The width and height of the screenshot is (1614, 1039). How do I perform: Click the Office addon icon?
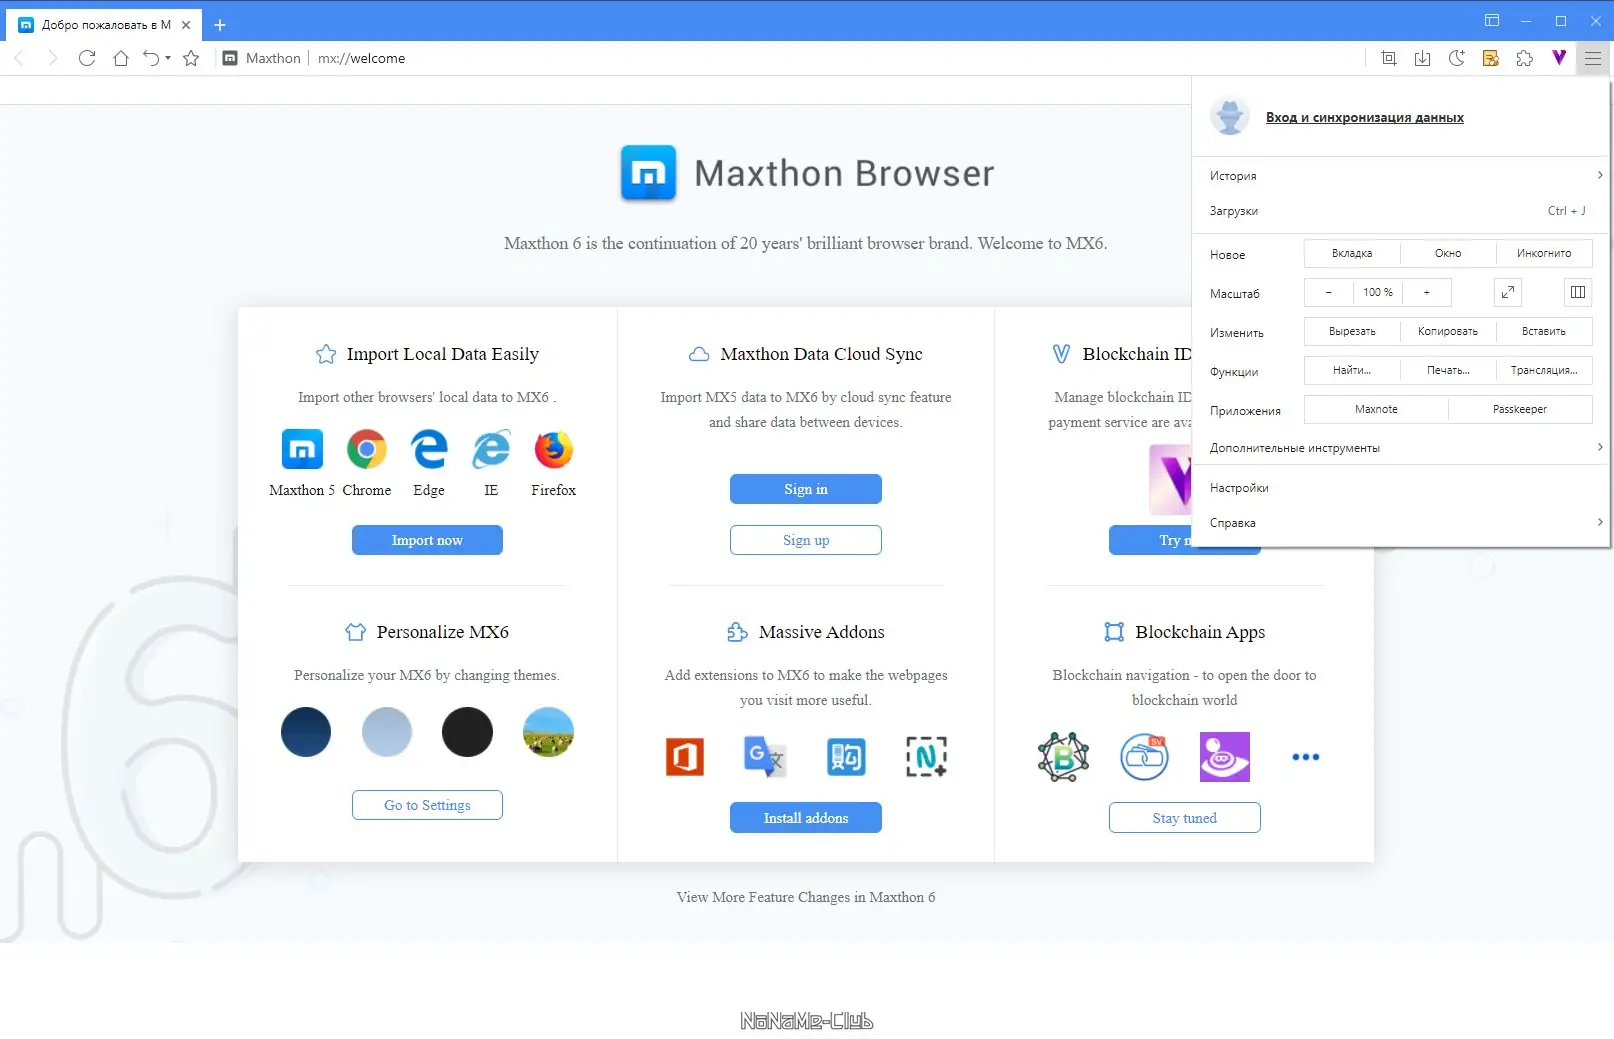tap(685, 757)
